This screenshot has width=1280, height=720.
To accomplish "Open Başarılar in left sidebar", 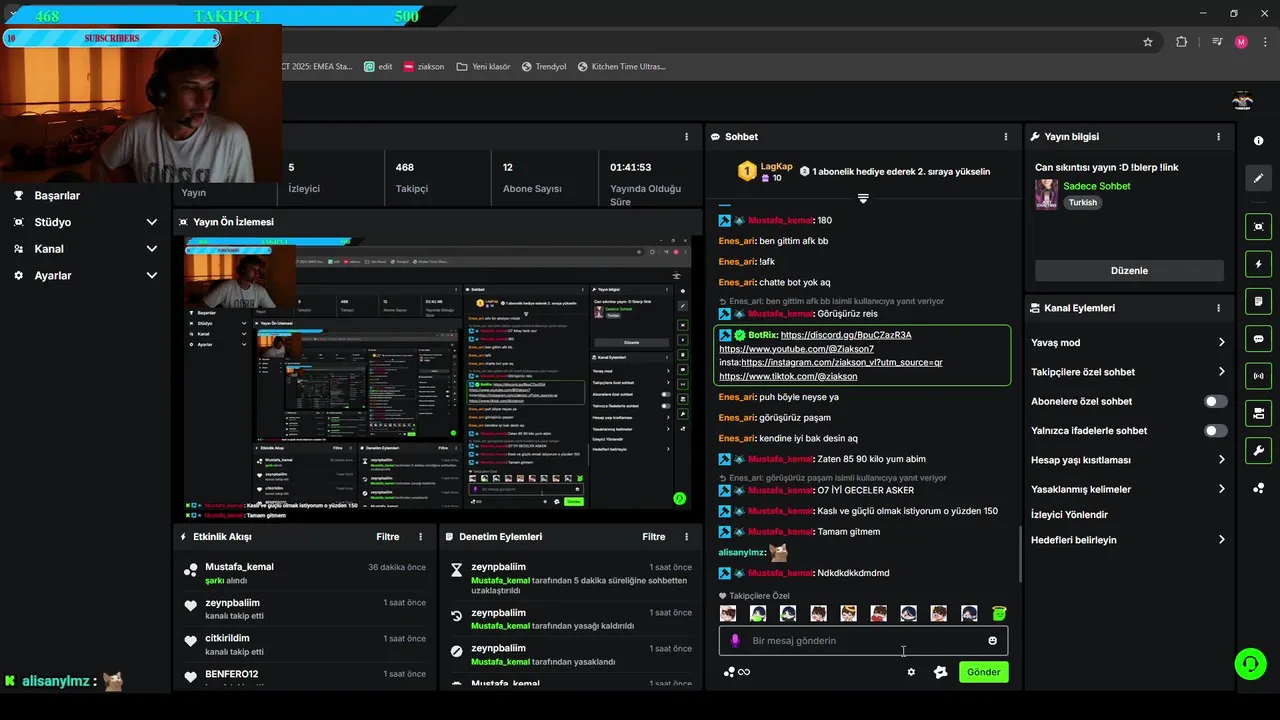I will 57,195.
